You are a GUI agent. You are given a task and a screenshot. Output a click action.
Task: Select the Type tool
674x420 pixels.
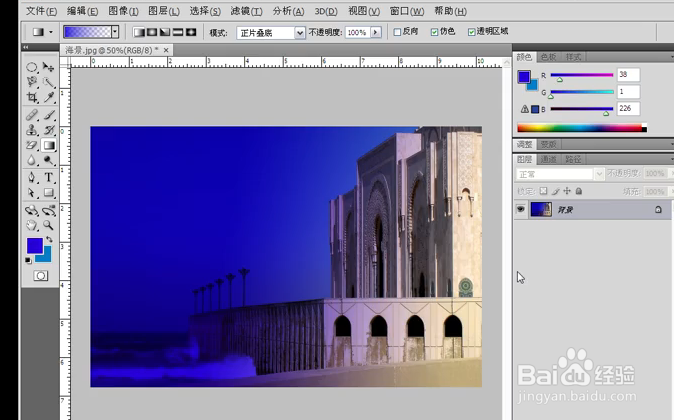click(x=49, y=177)
